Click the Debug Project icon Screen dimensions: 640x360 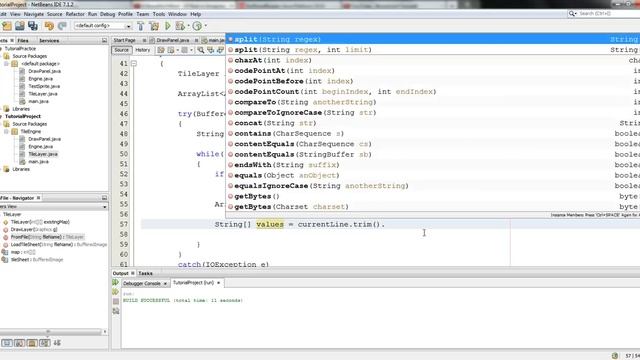point(180,26)
